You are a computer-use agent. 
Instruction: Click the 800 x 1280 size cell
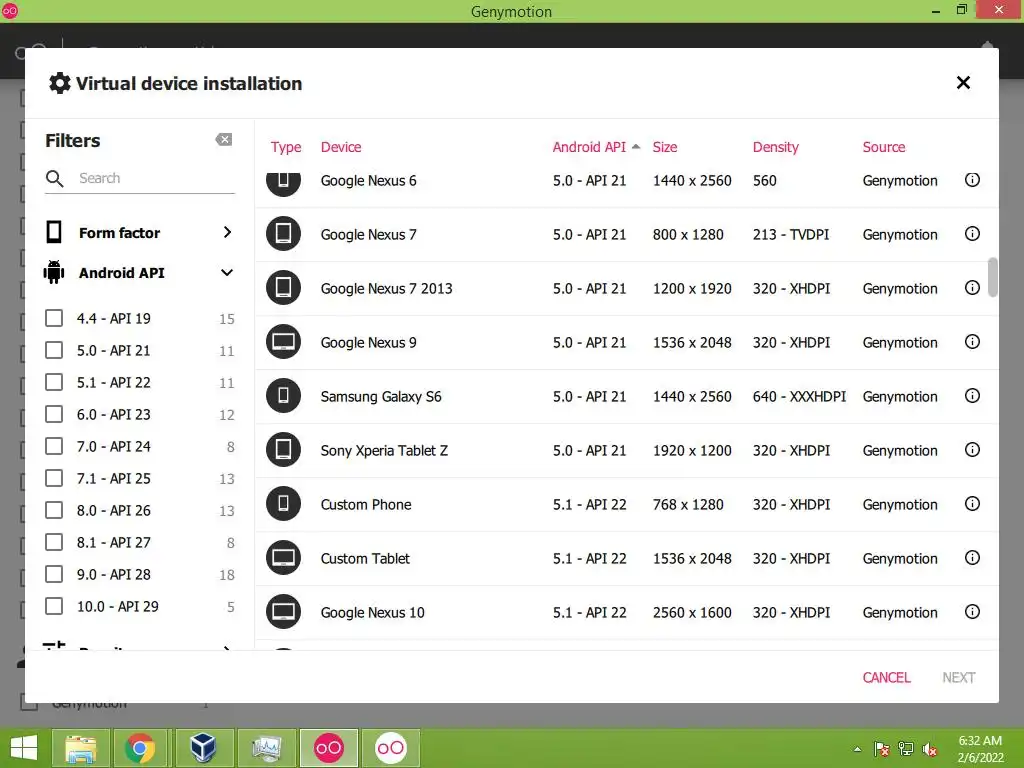click(x=688, y=234)
